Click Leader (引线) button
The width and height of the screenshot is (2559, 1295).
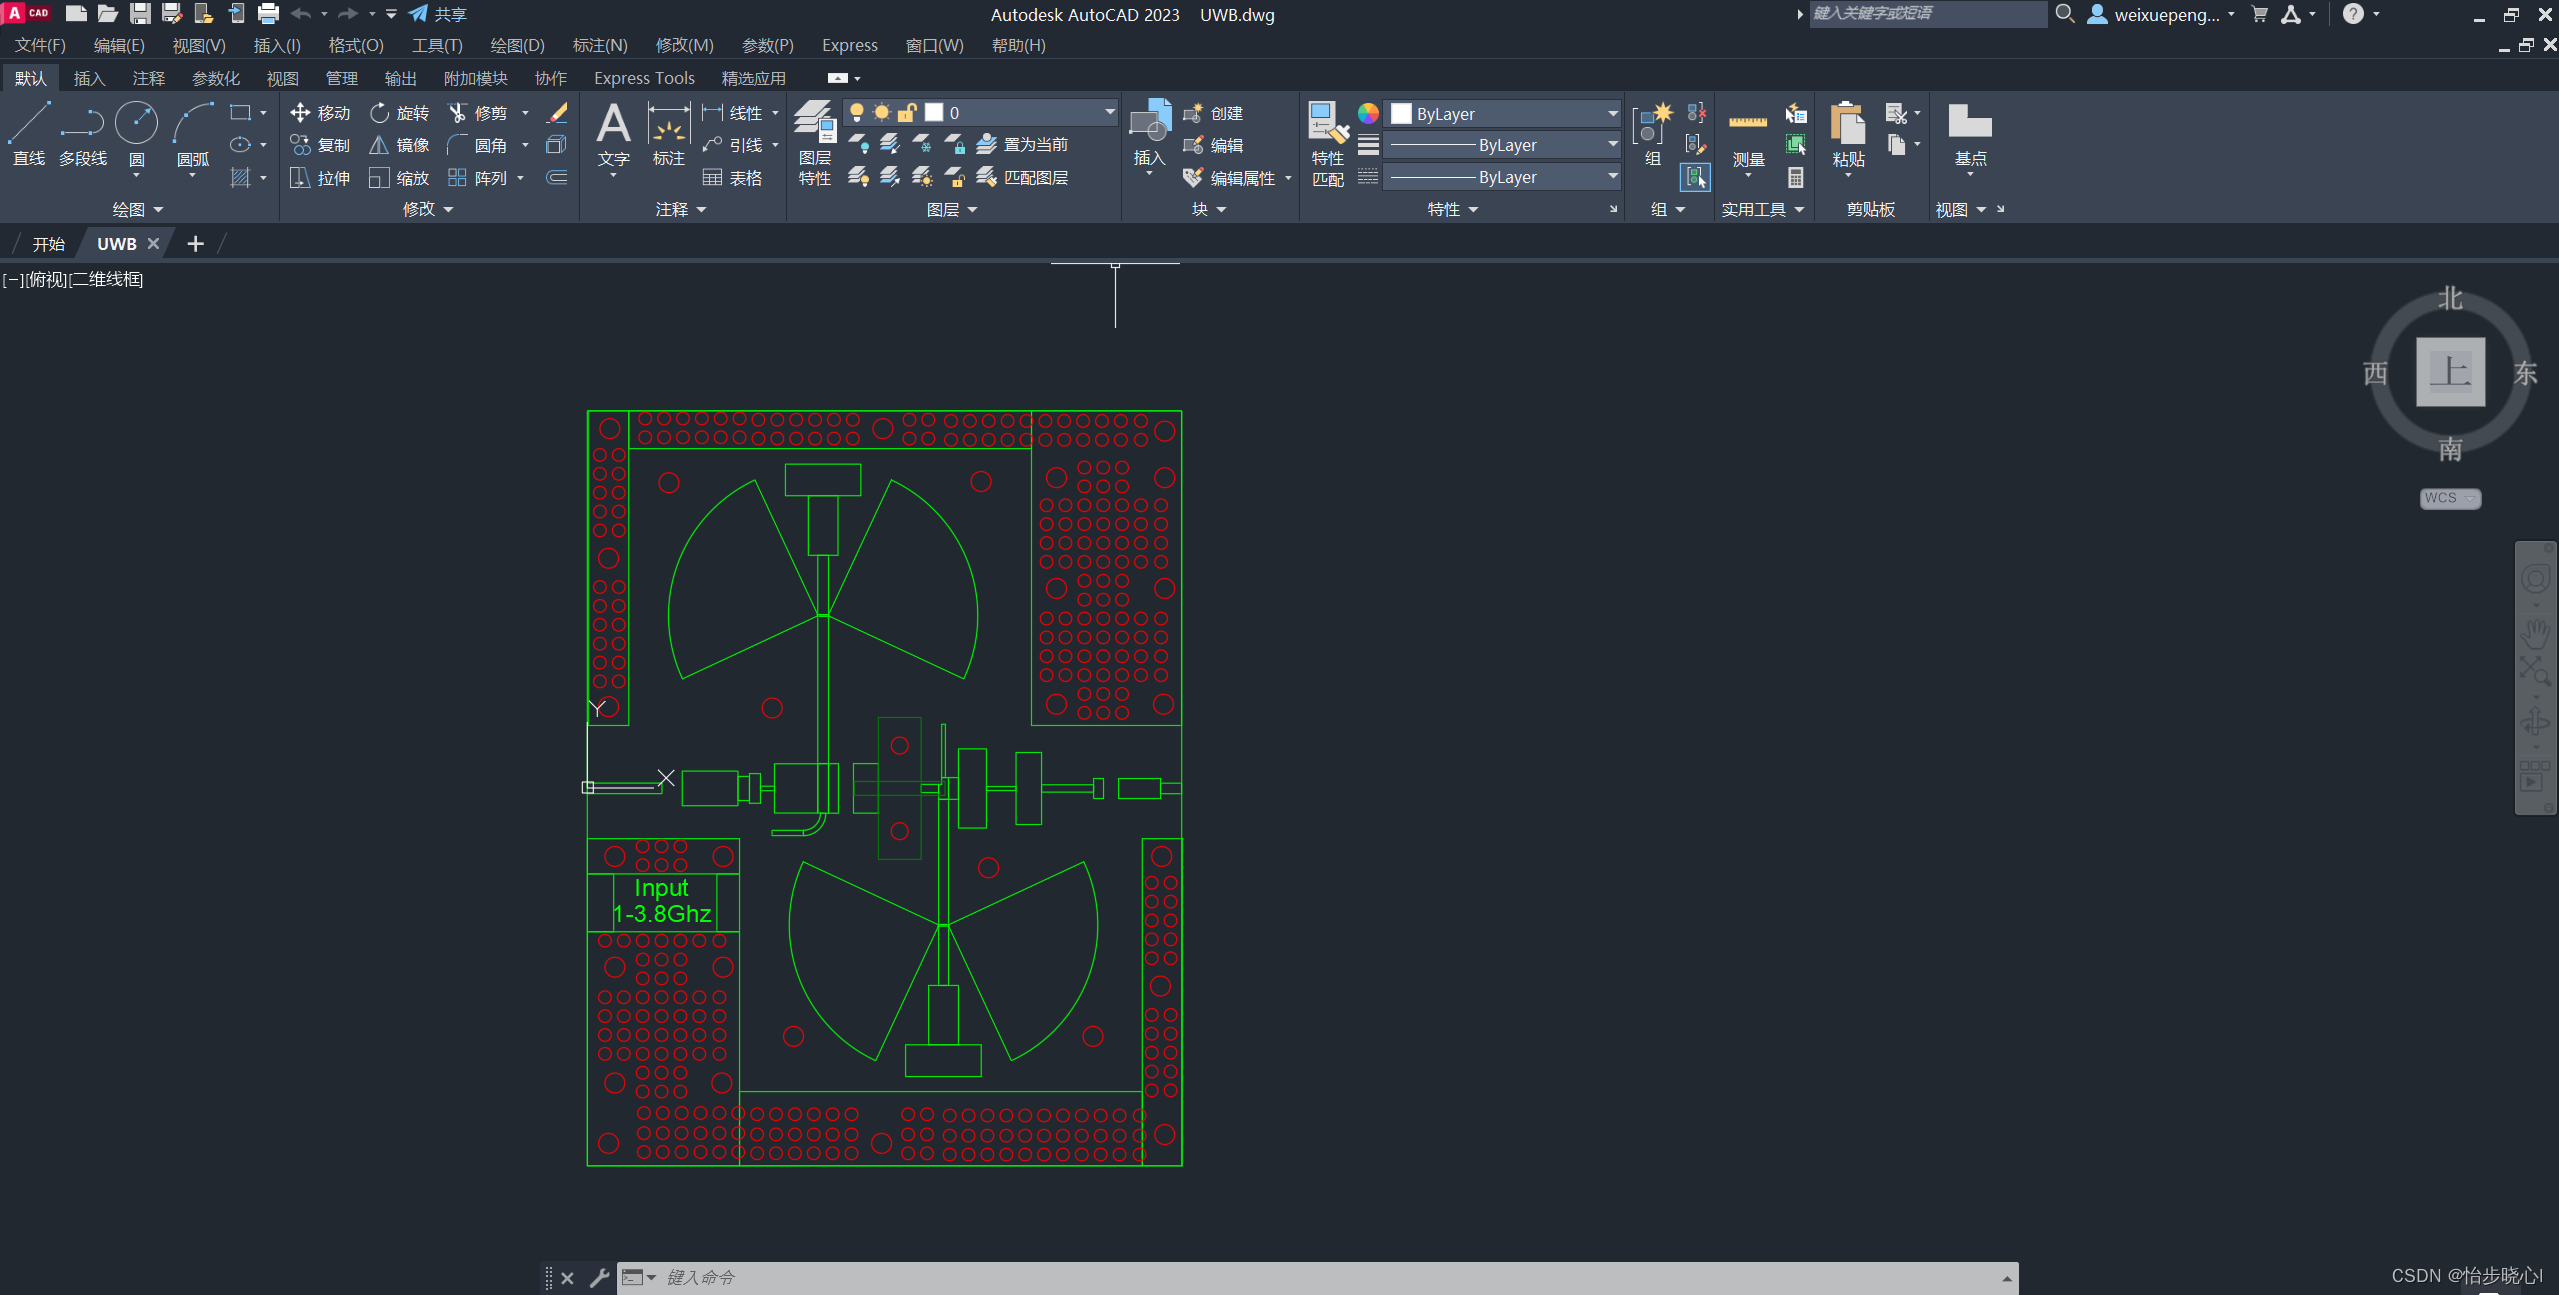pos(733,145)
